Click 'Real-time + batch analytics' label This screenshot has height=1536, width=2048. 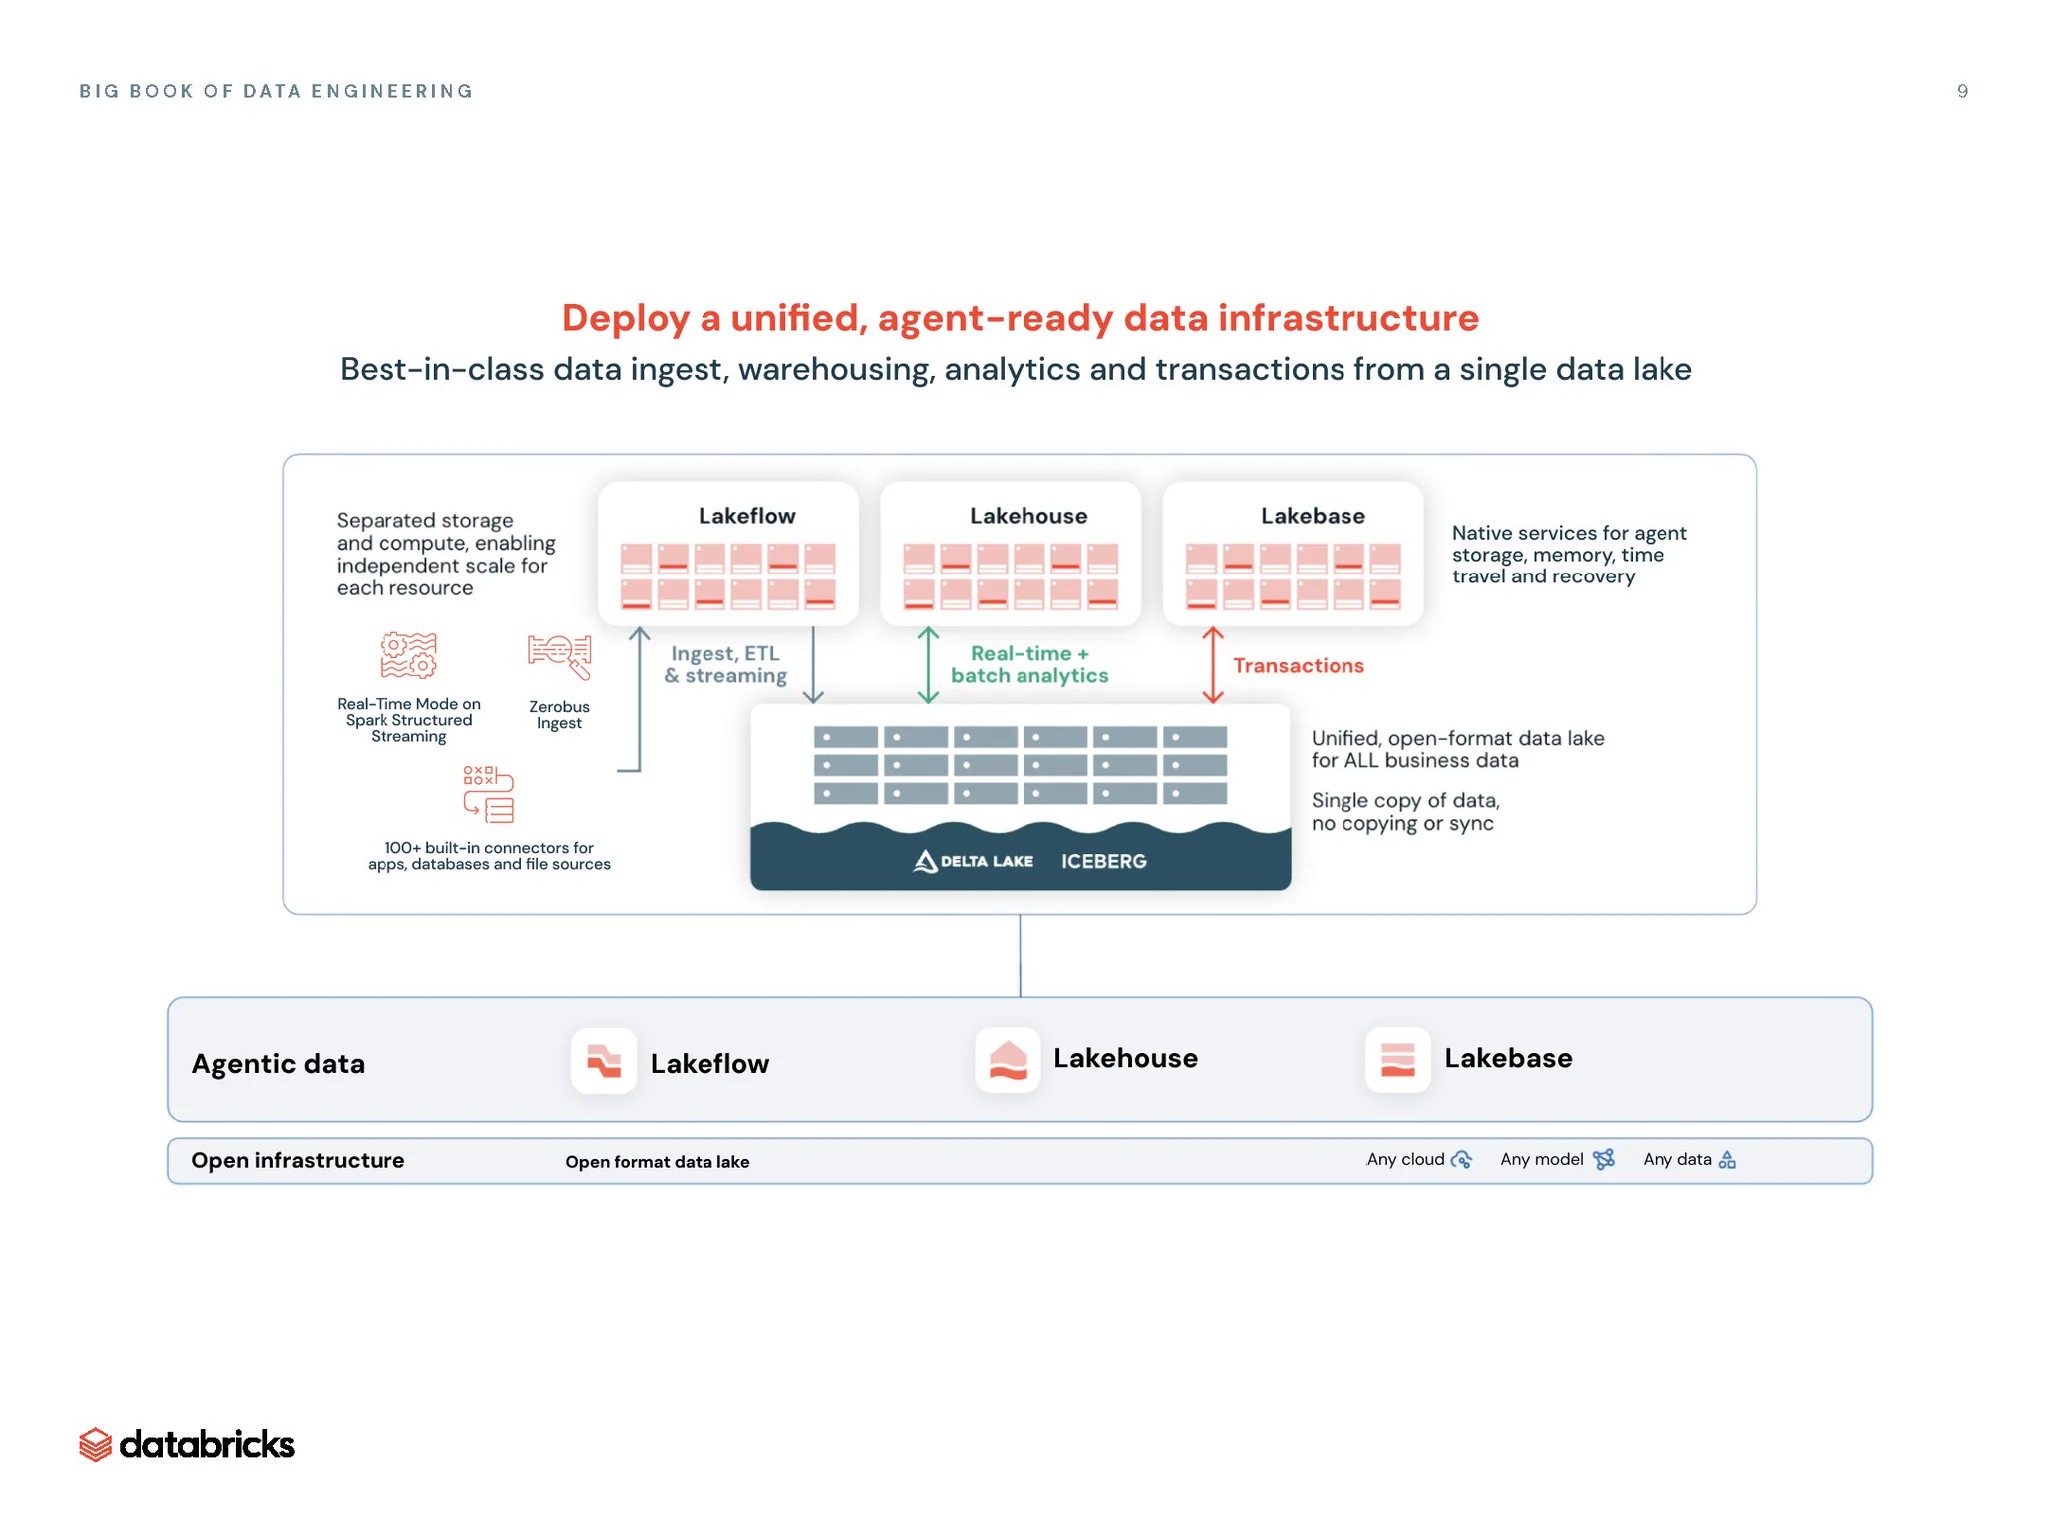(1030, 664)
